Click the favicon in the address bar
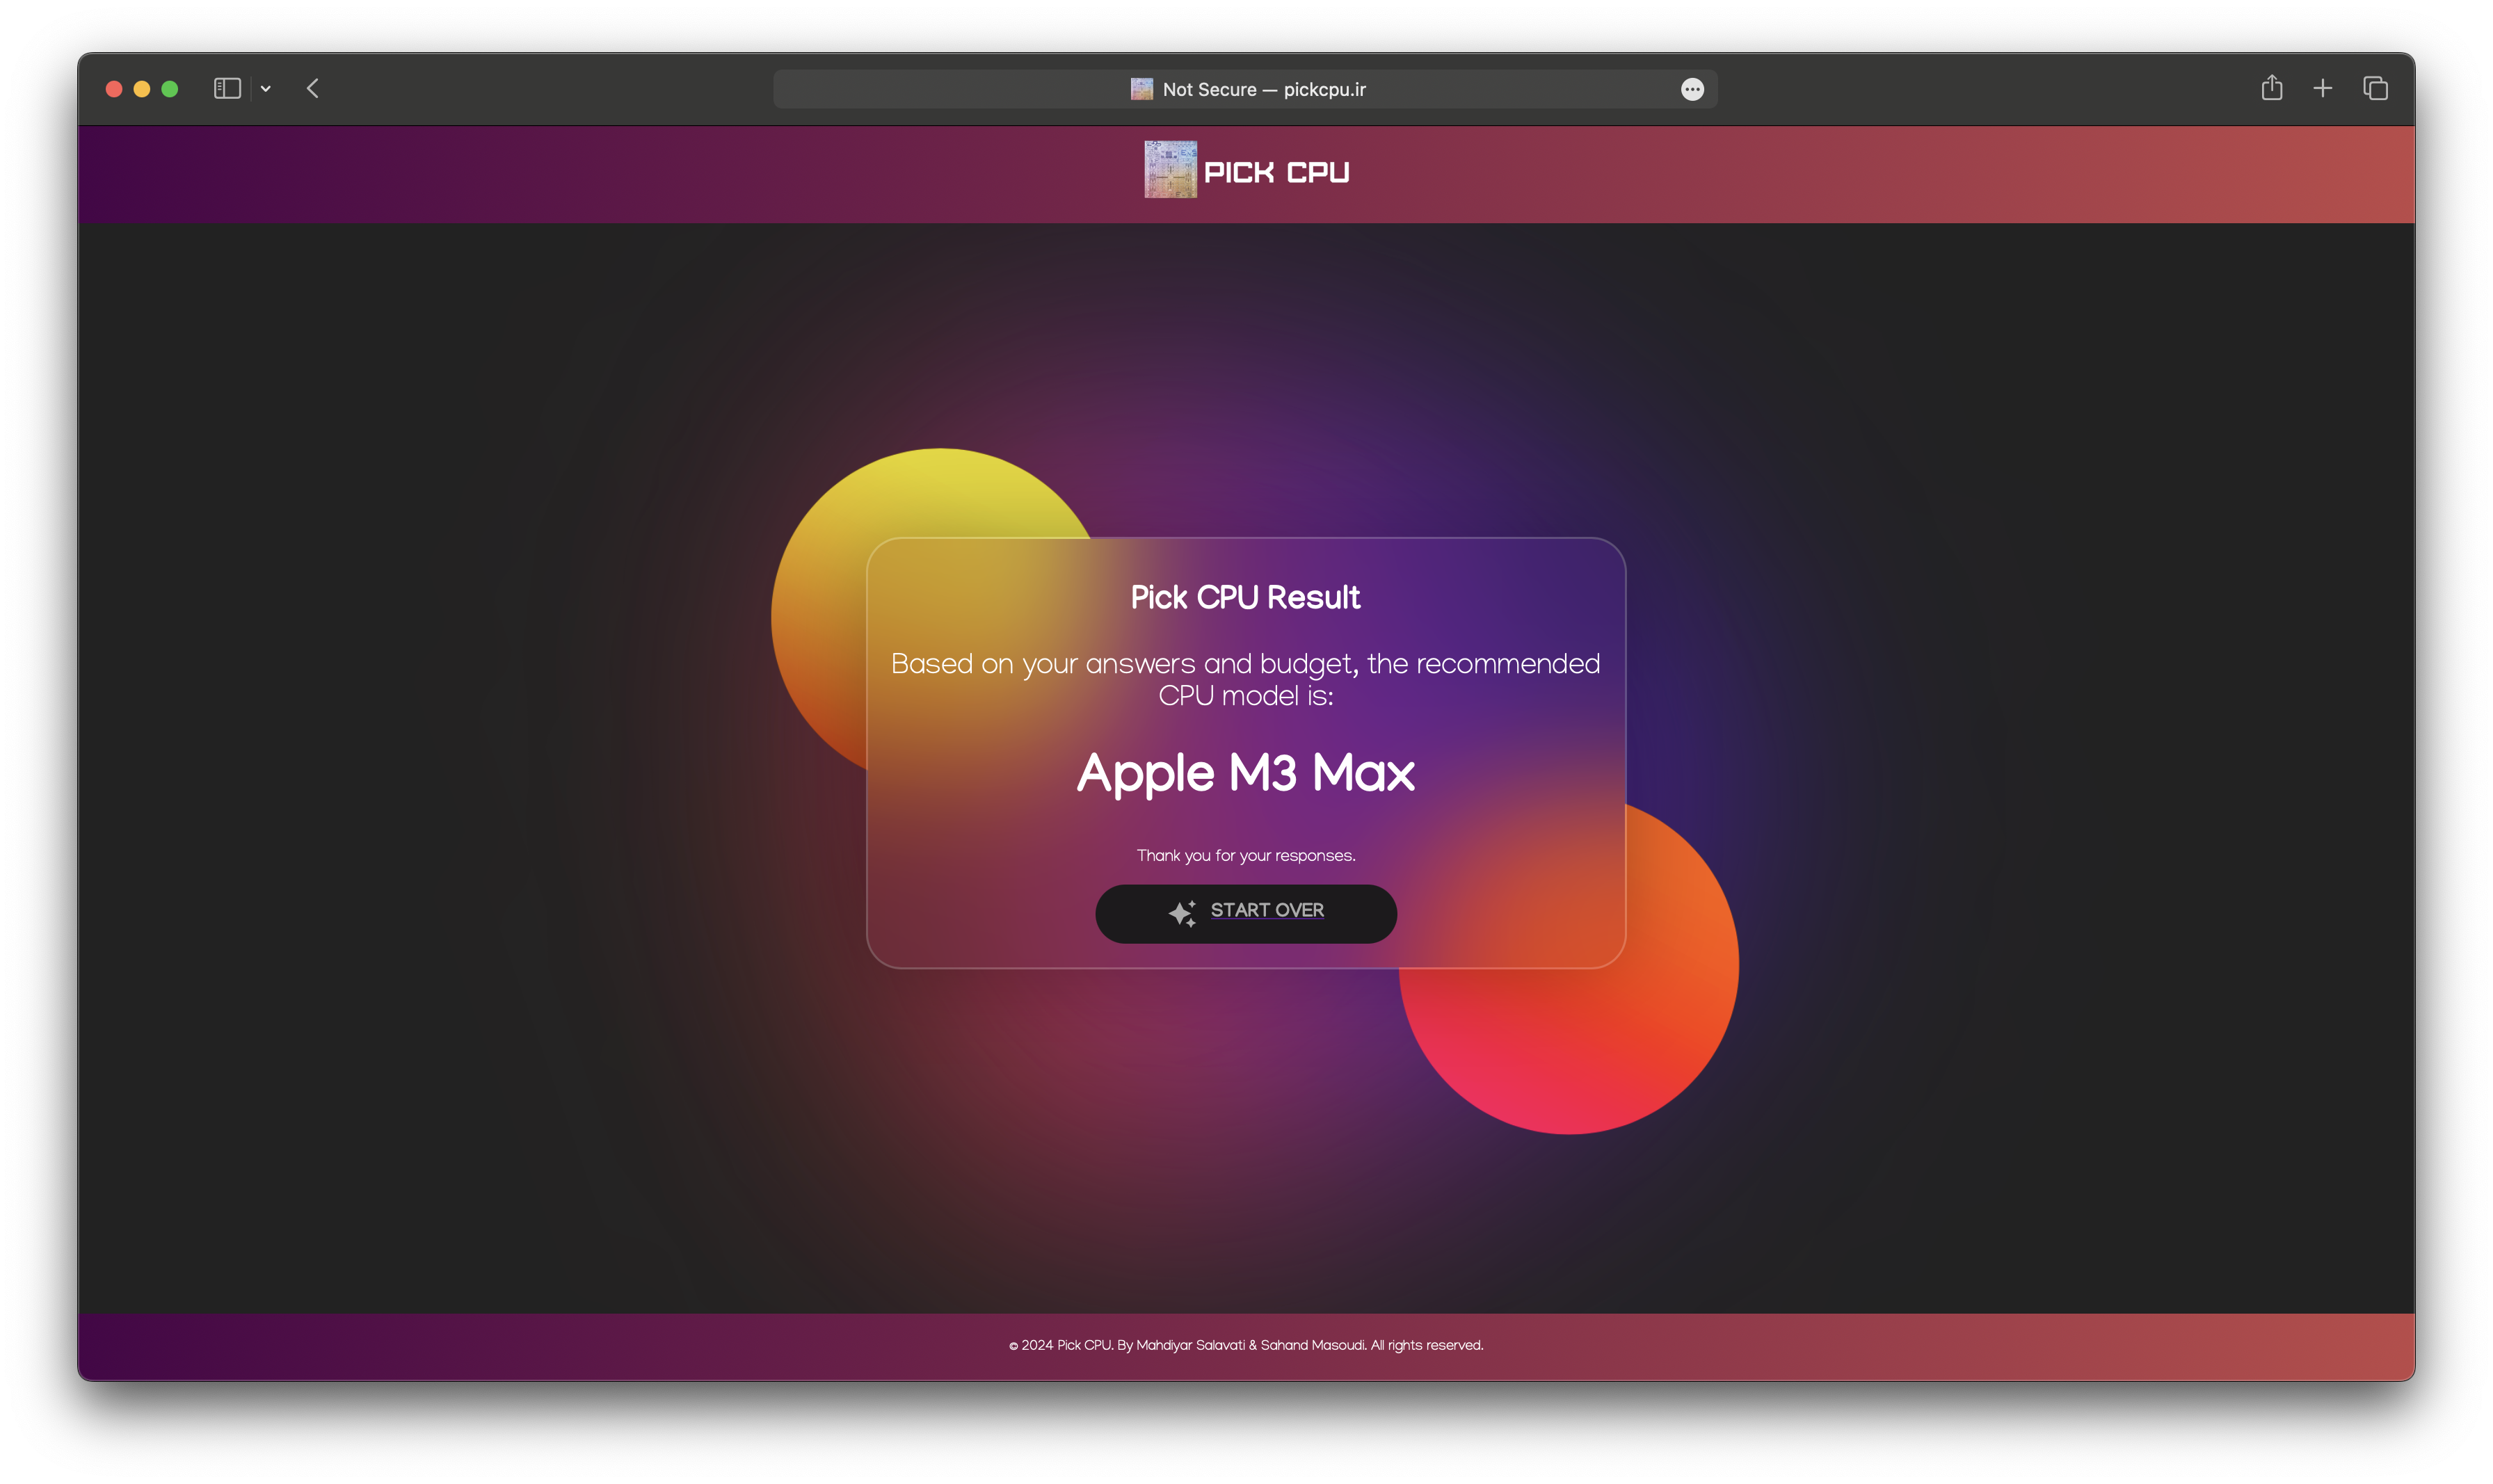Viewport: 2493px width, 1484px height. [1141, 89]
